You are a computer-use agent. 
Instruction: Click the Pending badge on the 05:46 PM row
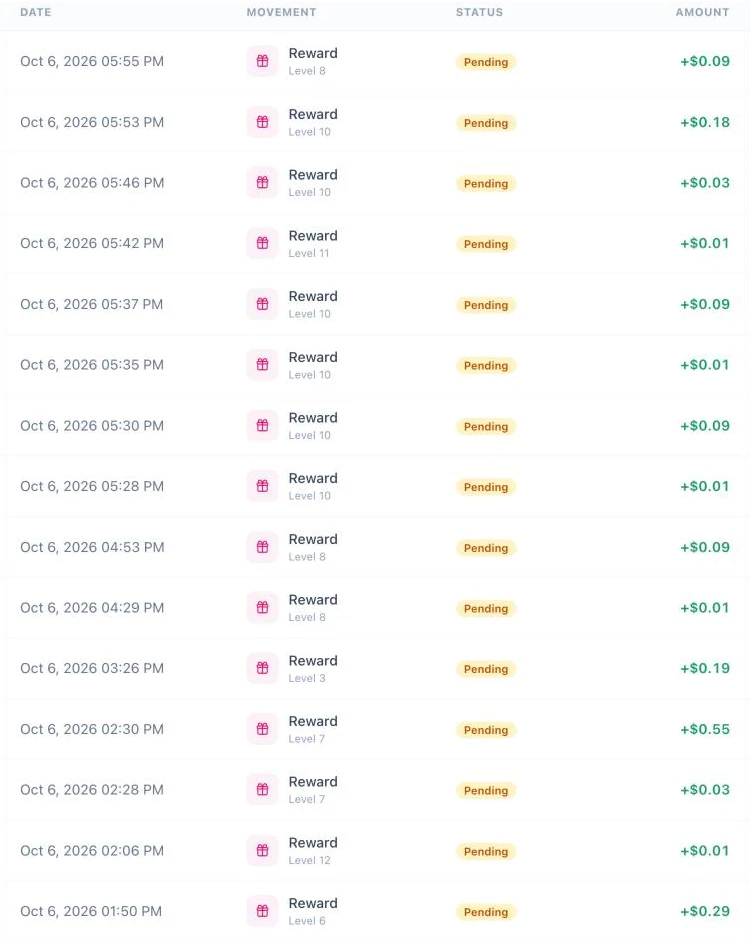(486, 184)
